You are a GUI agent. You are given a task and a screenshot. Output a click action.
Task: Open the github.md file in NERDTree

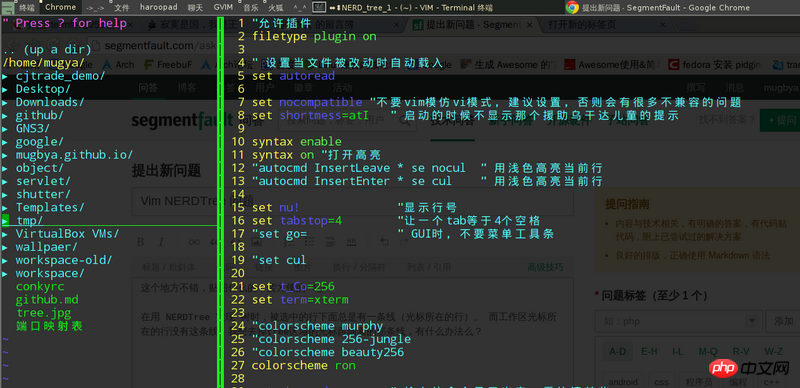coord(47,300)
